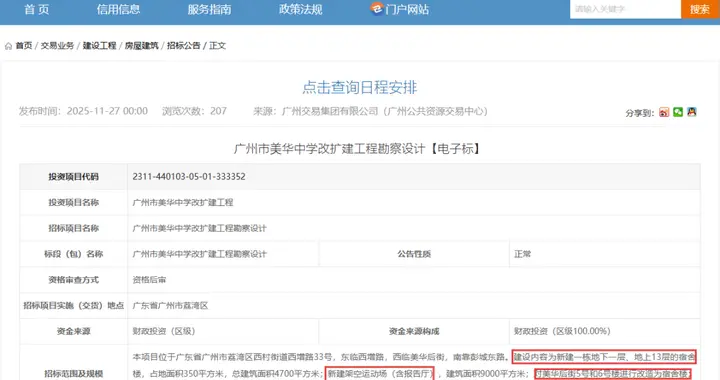
Task: Click the orange 搜索 button
Action: [700, 9]
